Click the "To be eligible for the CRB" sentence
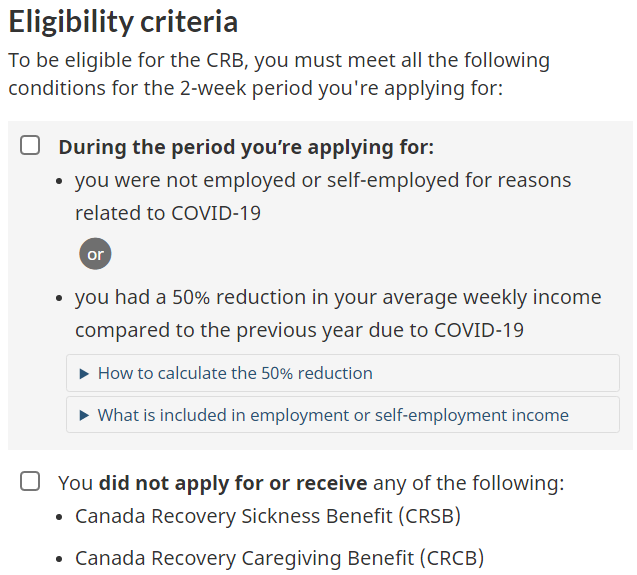The height and width of the screenshot is (575, 637). pos(279,60)
